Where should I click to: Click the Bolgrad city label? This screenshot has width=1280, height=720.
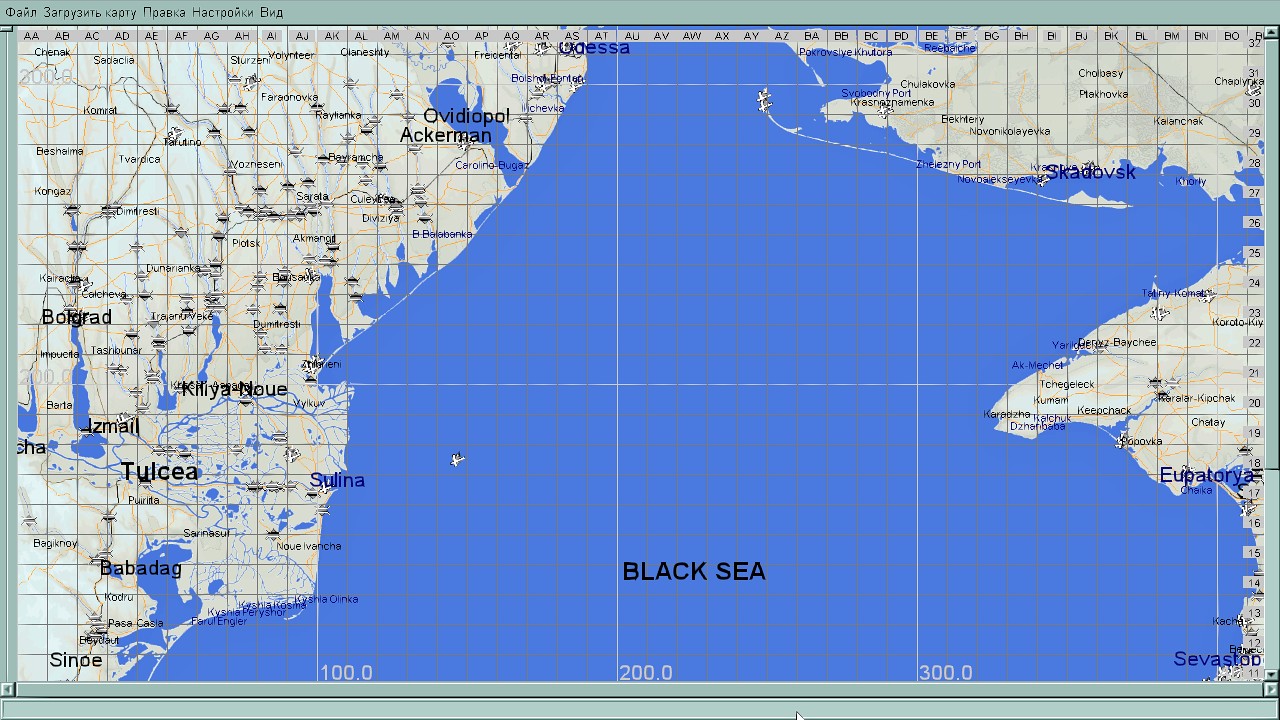click(77, 318)
